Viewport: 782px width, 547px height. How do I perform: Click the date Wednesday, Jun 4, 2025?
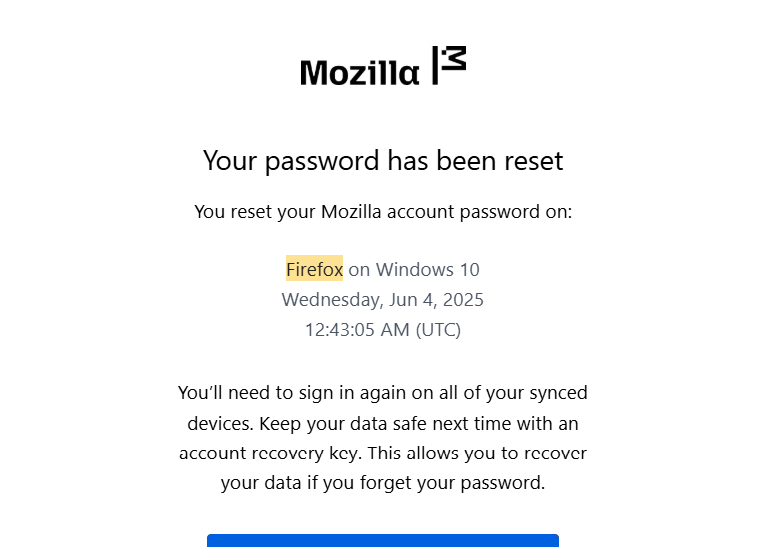click(383, 300)
